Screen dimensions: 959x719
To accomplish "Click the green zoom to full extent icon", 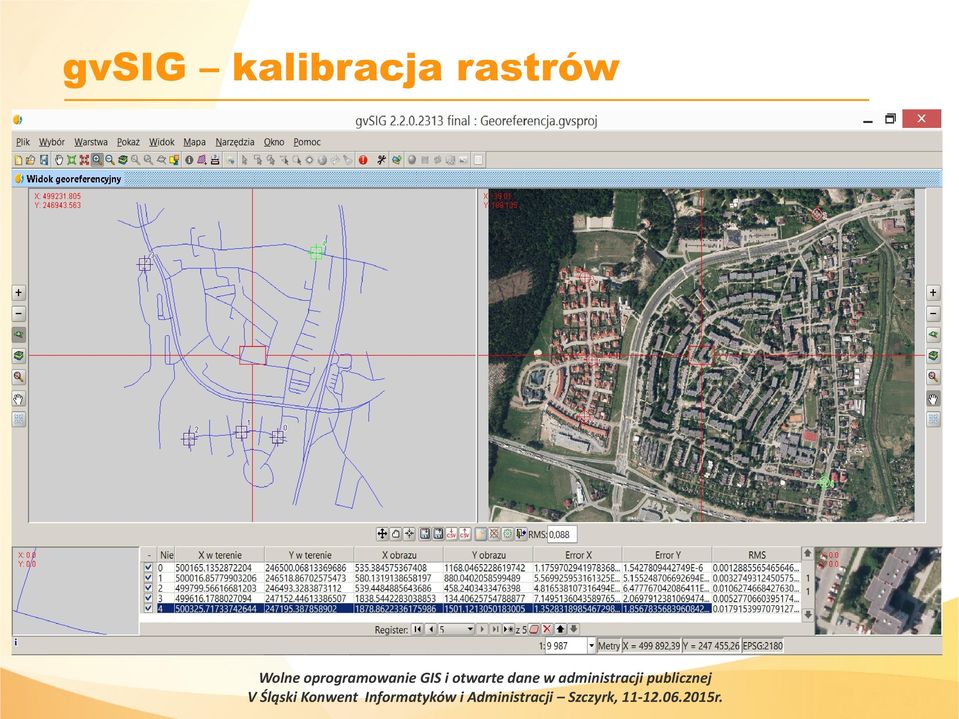I will (72, 160).
